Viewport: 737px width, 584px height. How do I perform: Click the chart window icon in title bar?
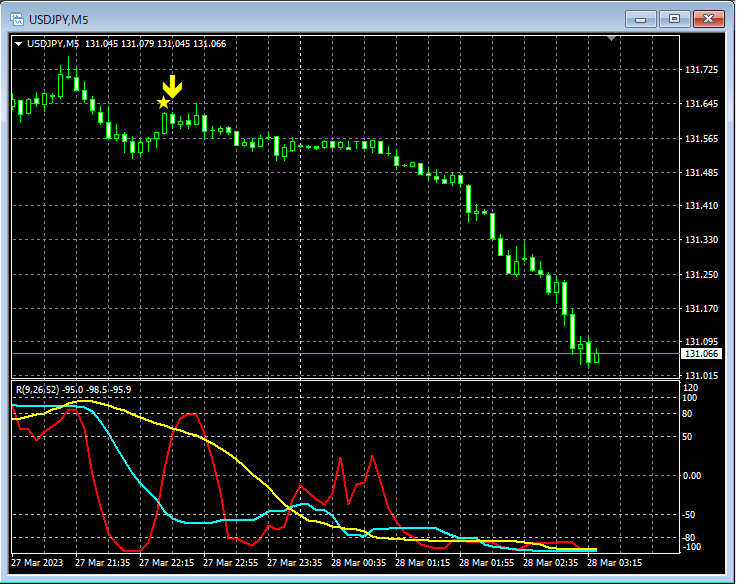(17, 19)
